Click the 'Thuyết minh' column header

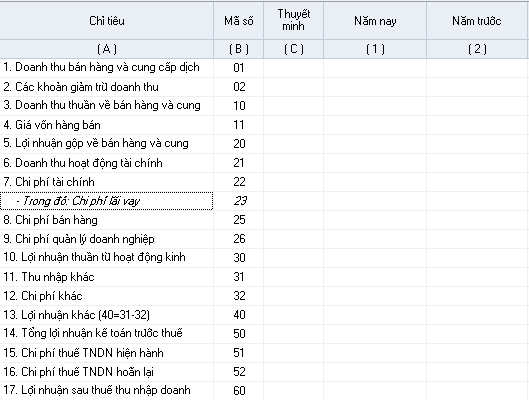[x=294, y=21]
